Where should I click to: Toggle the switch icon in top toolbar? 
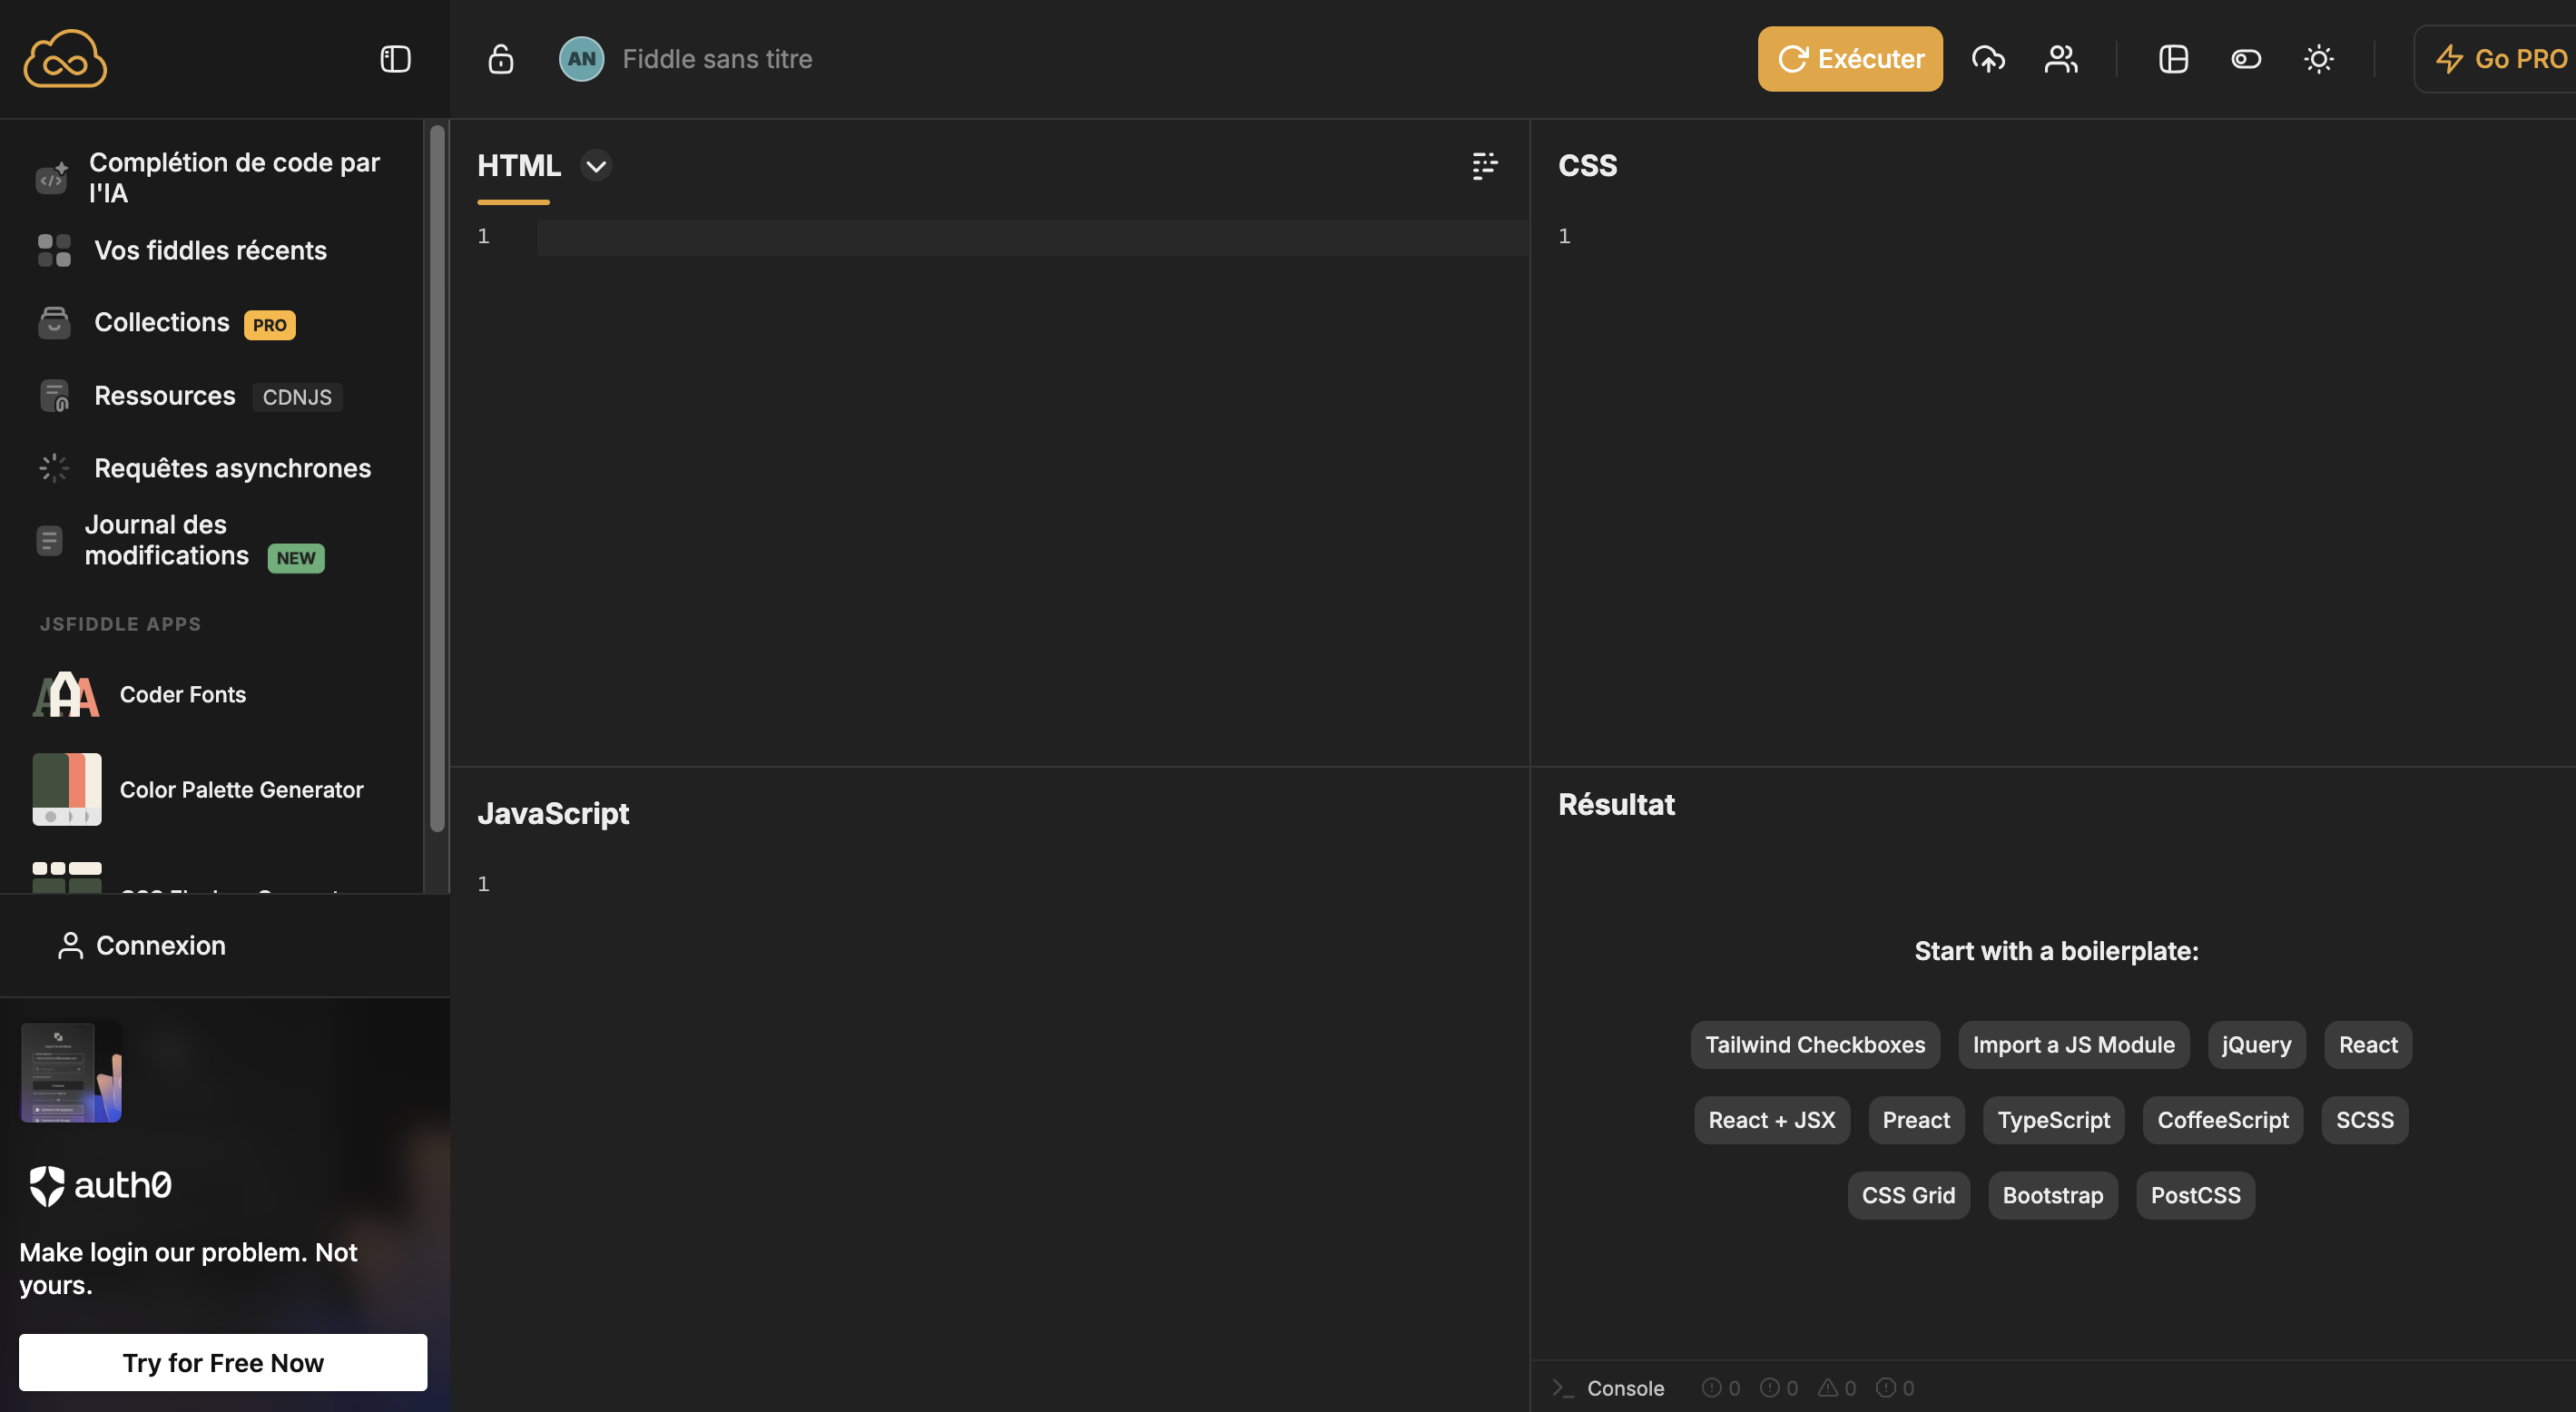tap(2246, 59)
